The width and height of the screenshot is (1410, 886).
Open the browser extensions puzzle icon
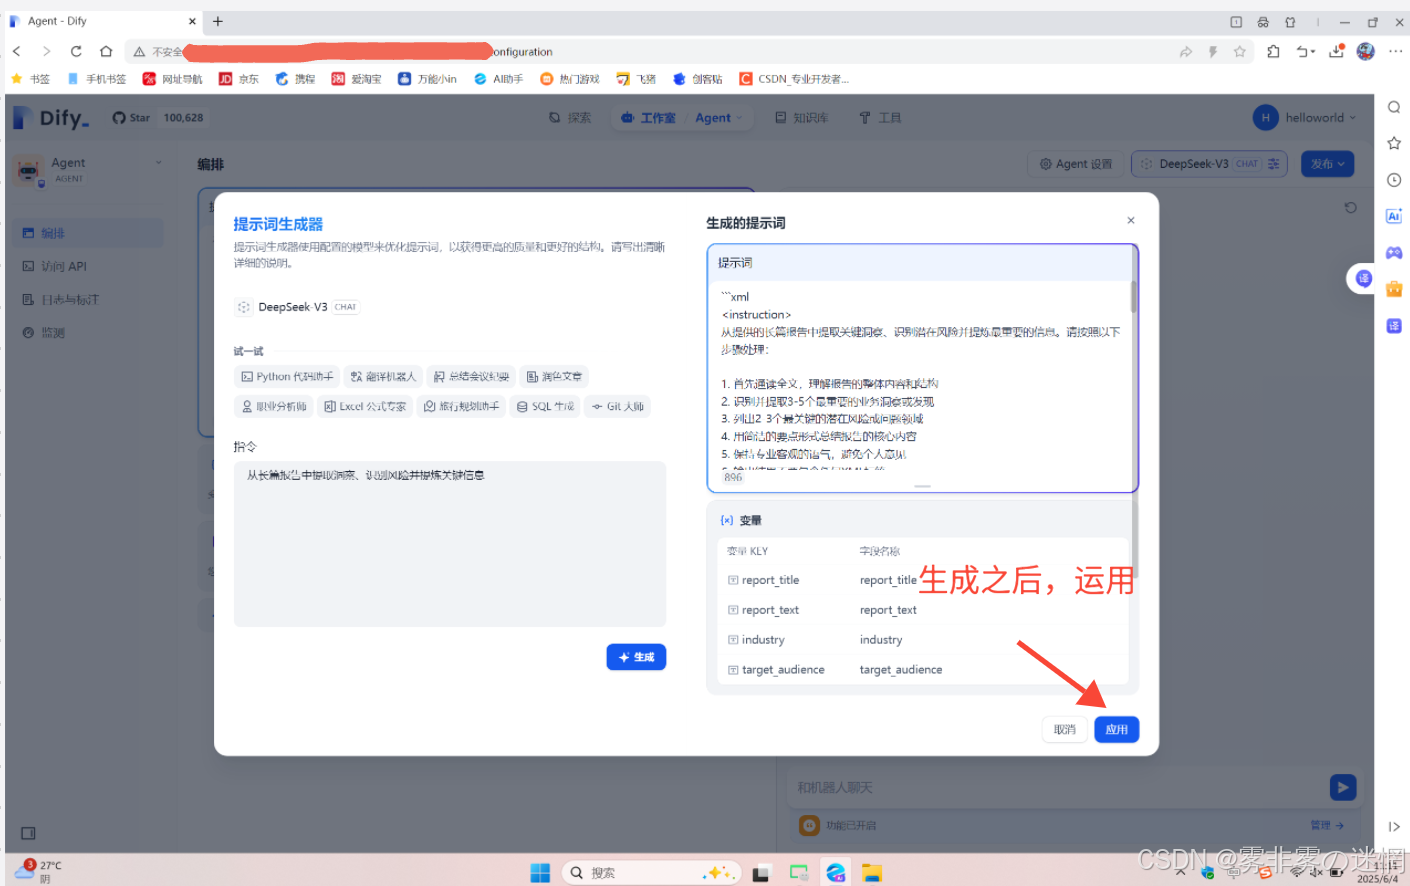coord(1273,52)
